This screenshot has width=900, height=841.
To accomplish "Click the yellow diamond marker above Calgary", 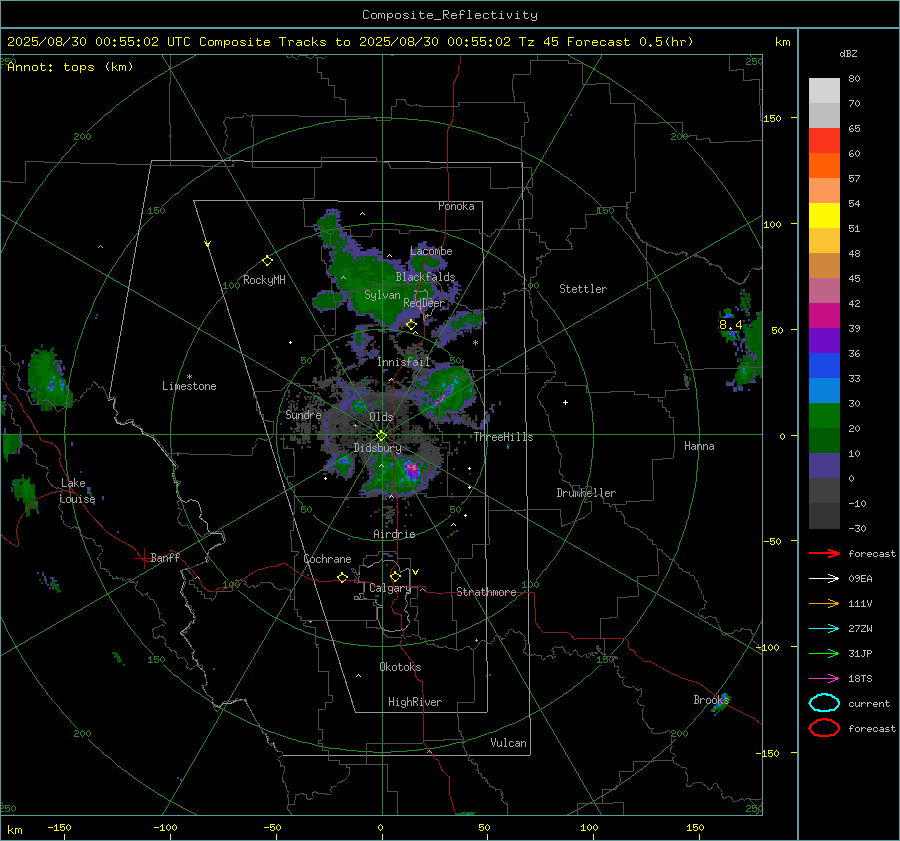I will click(x=395, y=576).
